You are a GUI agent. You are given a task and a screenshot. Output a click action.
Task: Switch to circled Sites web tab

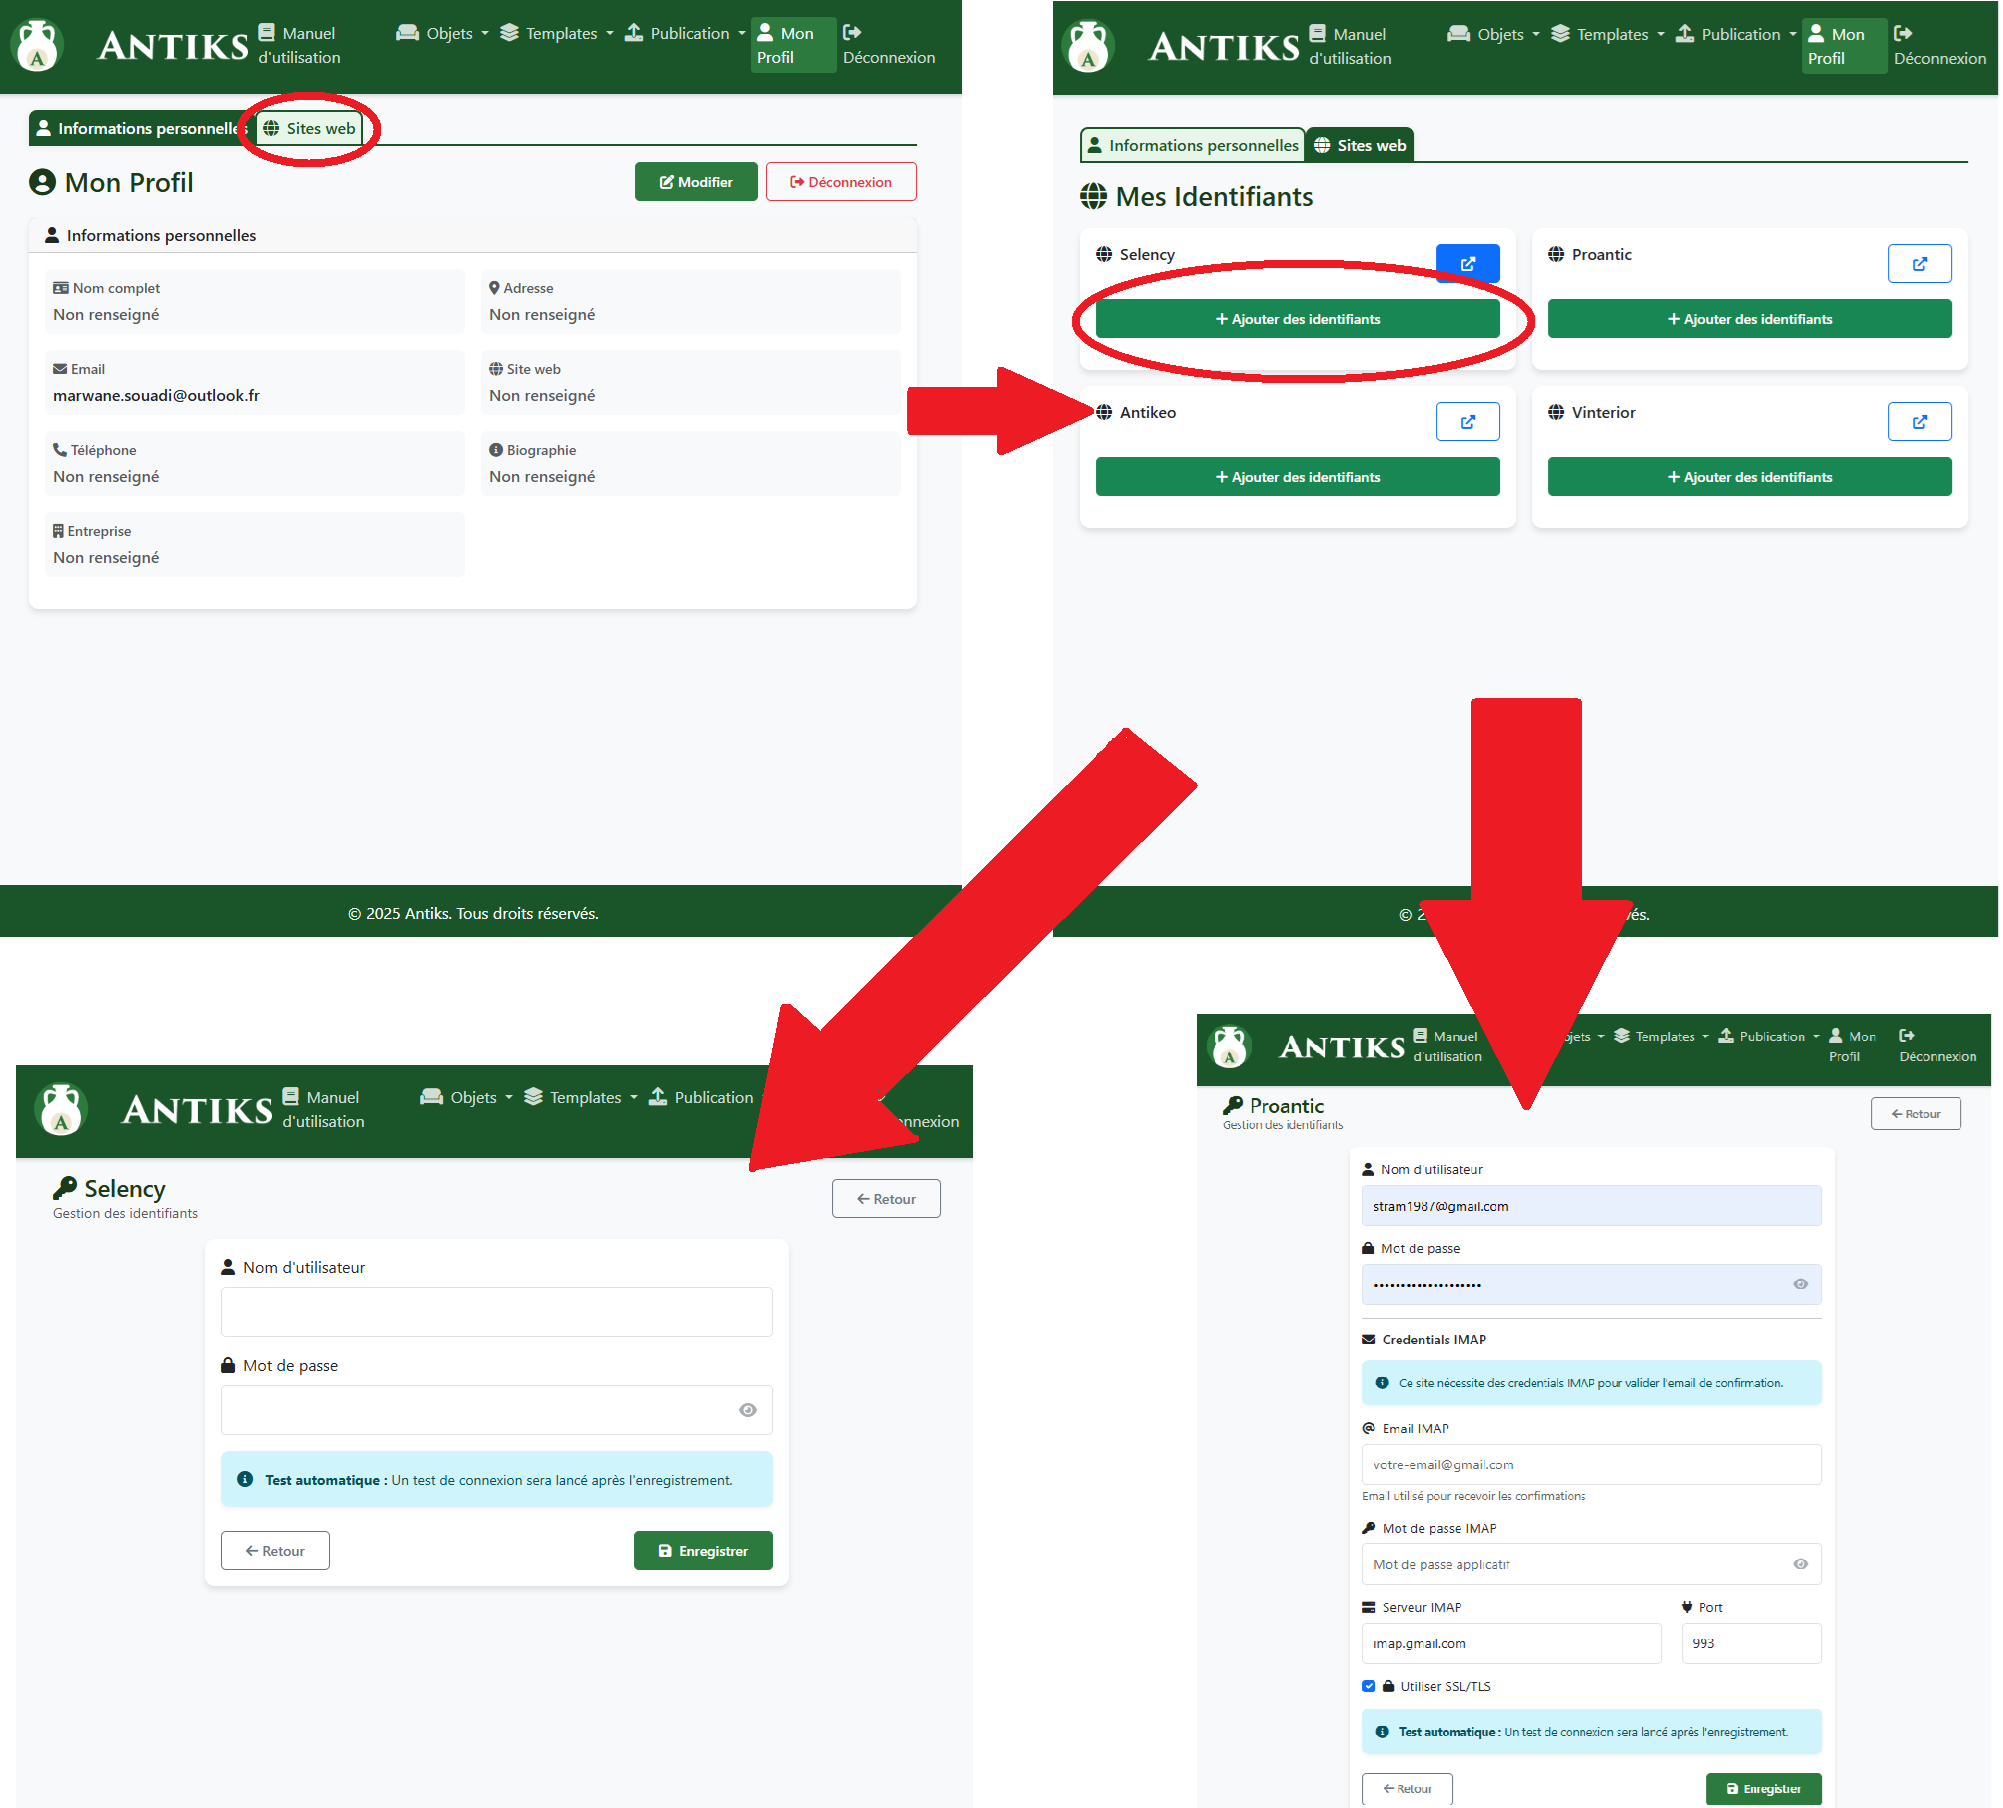point(310,128)
